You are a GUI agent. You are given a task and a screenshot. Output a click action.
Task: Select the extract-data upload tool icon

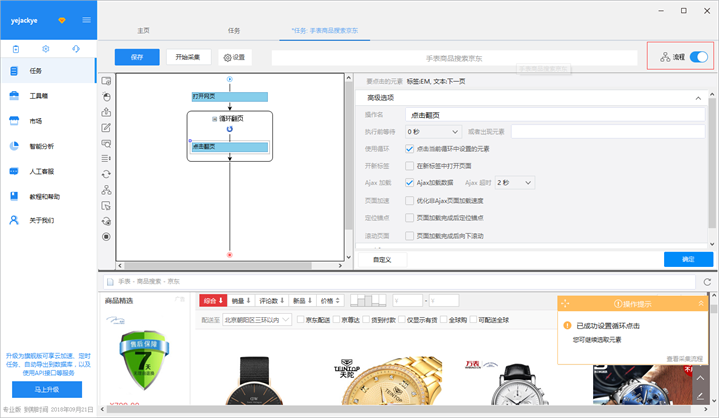pyautogui.click(x=106, y=112)
